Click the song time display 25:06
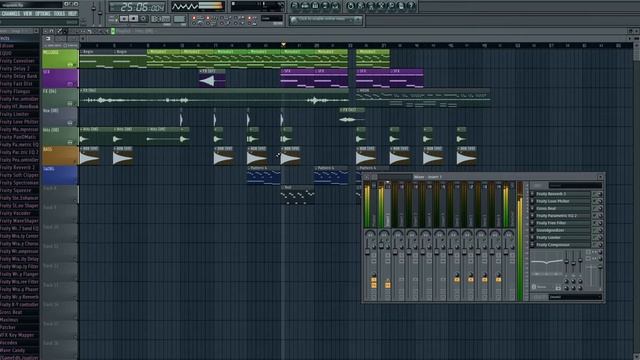Image resolution: width=640 pixels, height=360 pixels. coord(137,7)
